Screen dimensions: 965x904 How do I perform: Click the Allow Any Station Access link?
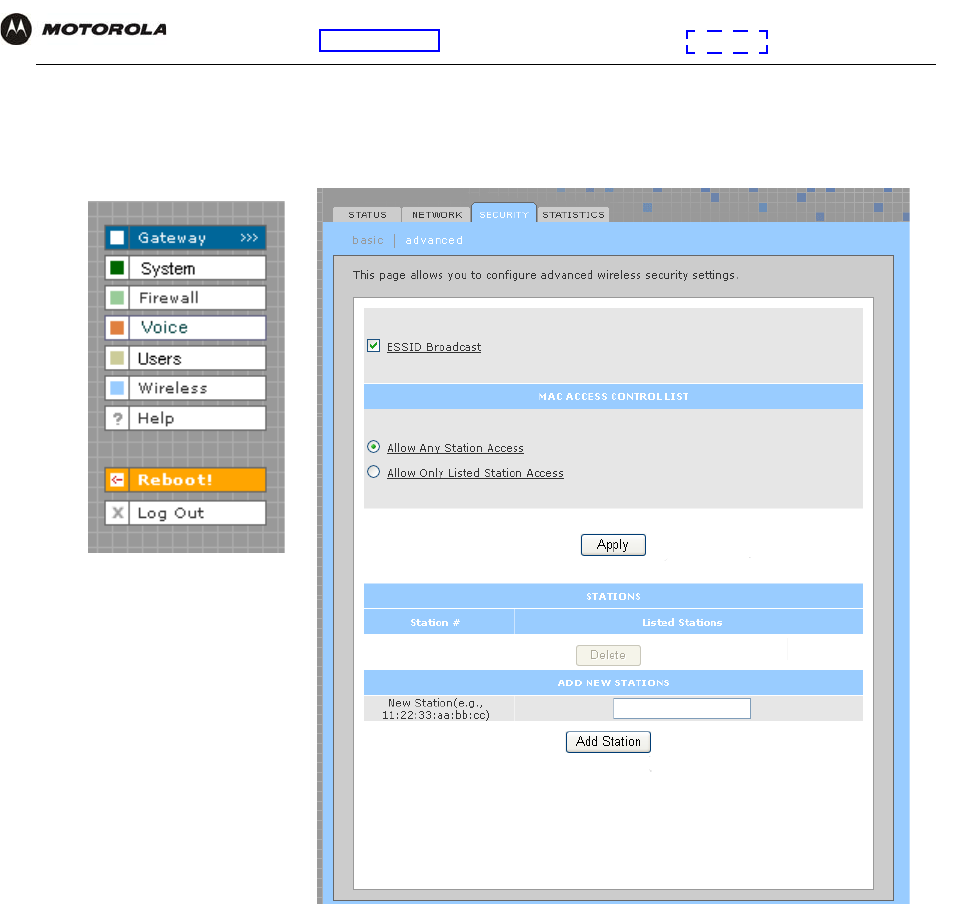[x=455, y=448]
